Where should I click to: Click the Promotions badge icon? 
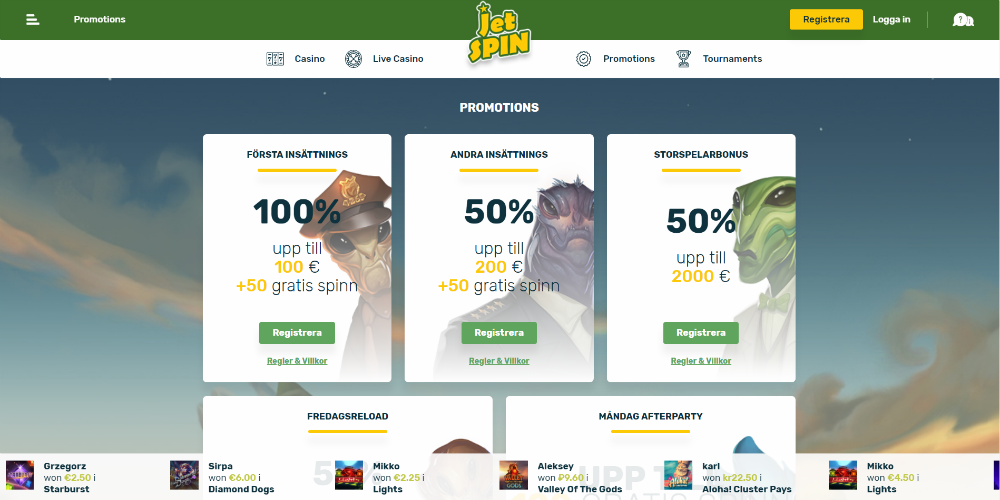pyautogui.click(x=584, y=59)
